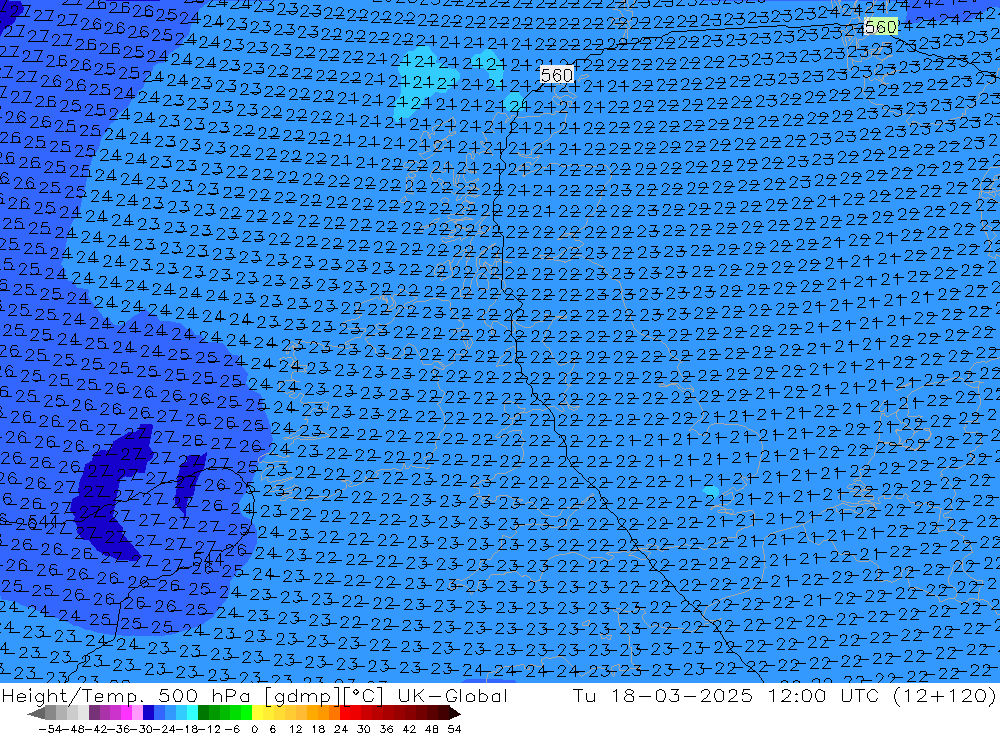Viewport: 1000px width, 733px height.
Task: Click the positive 36 legend value
Action: tap(386, 729)
